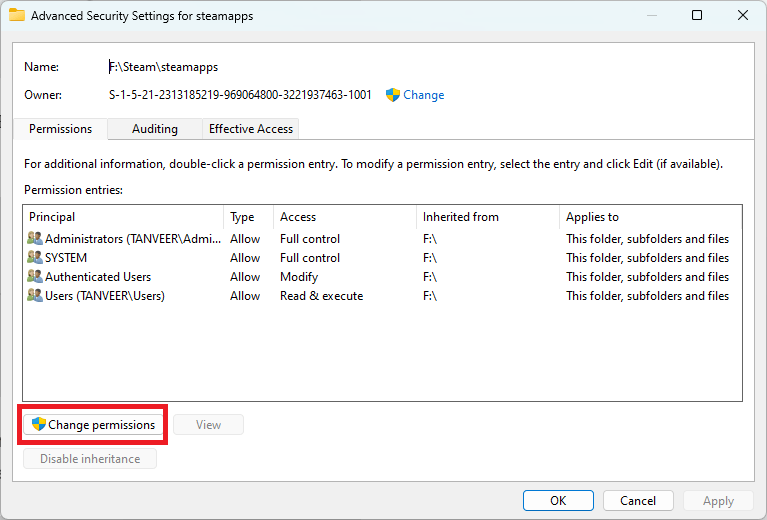Click the SYSTEM principal user icon

click(x=35, y=258)
